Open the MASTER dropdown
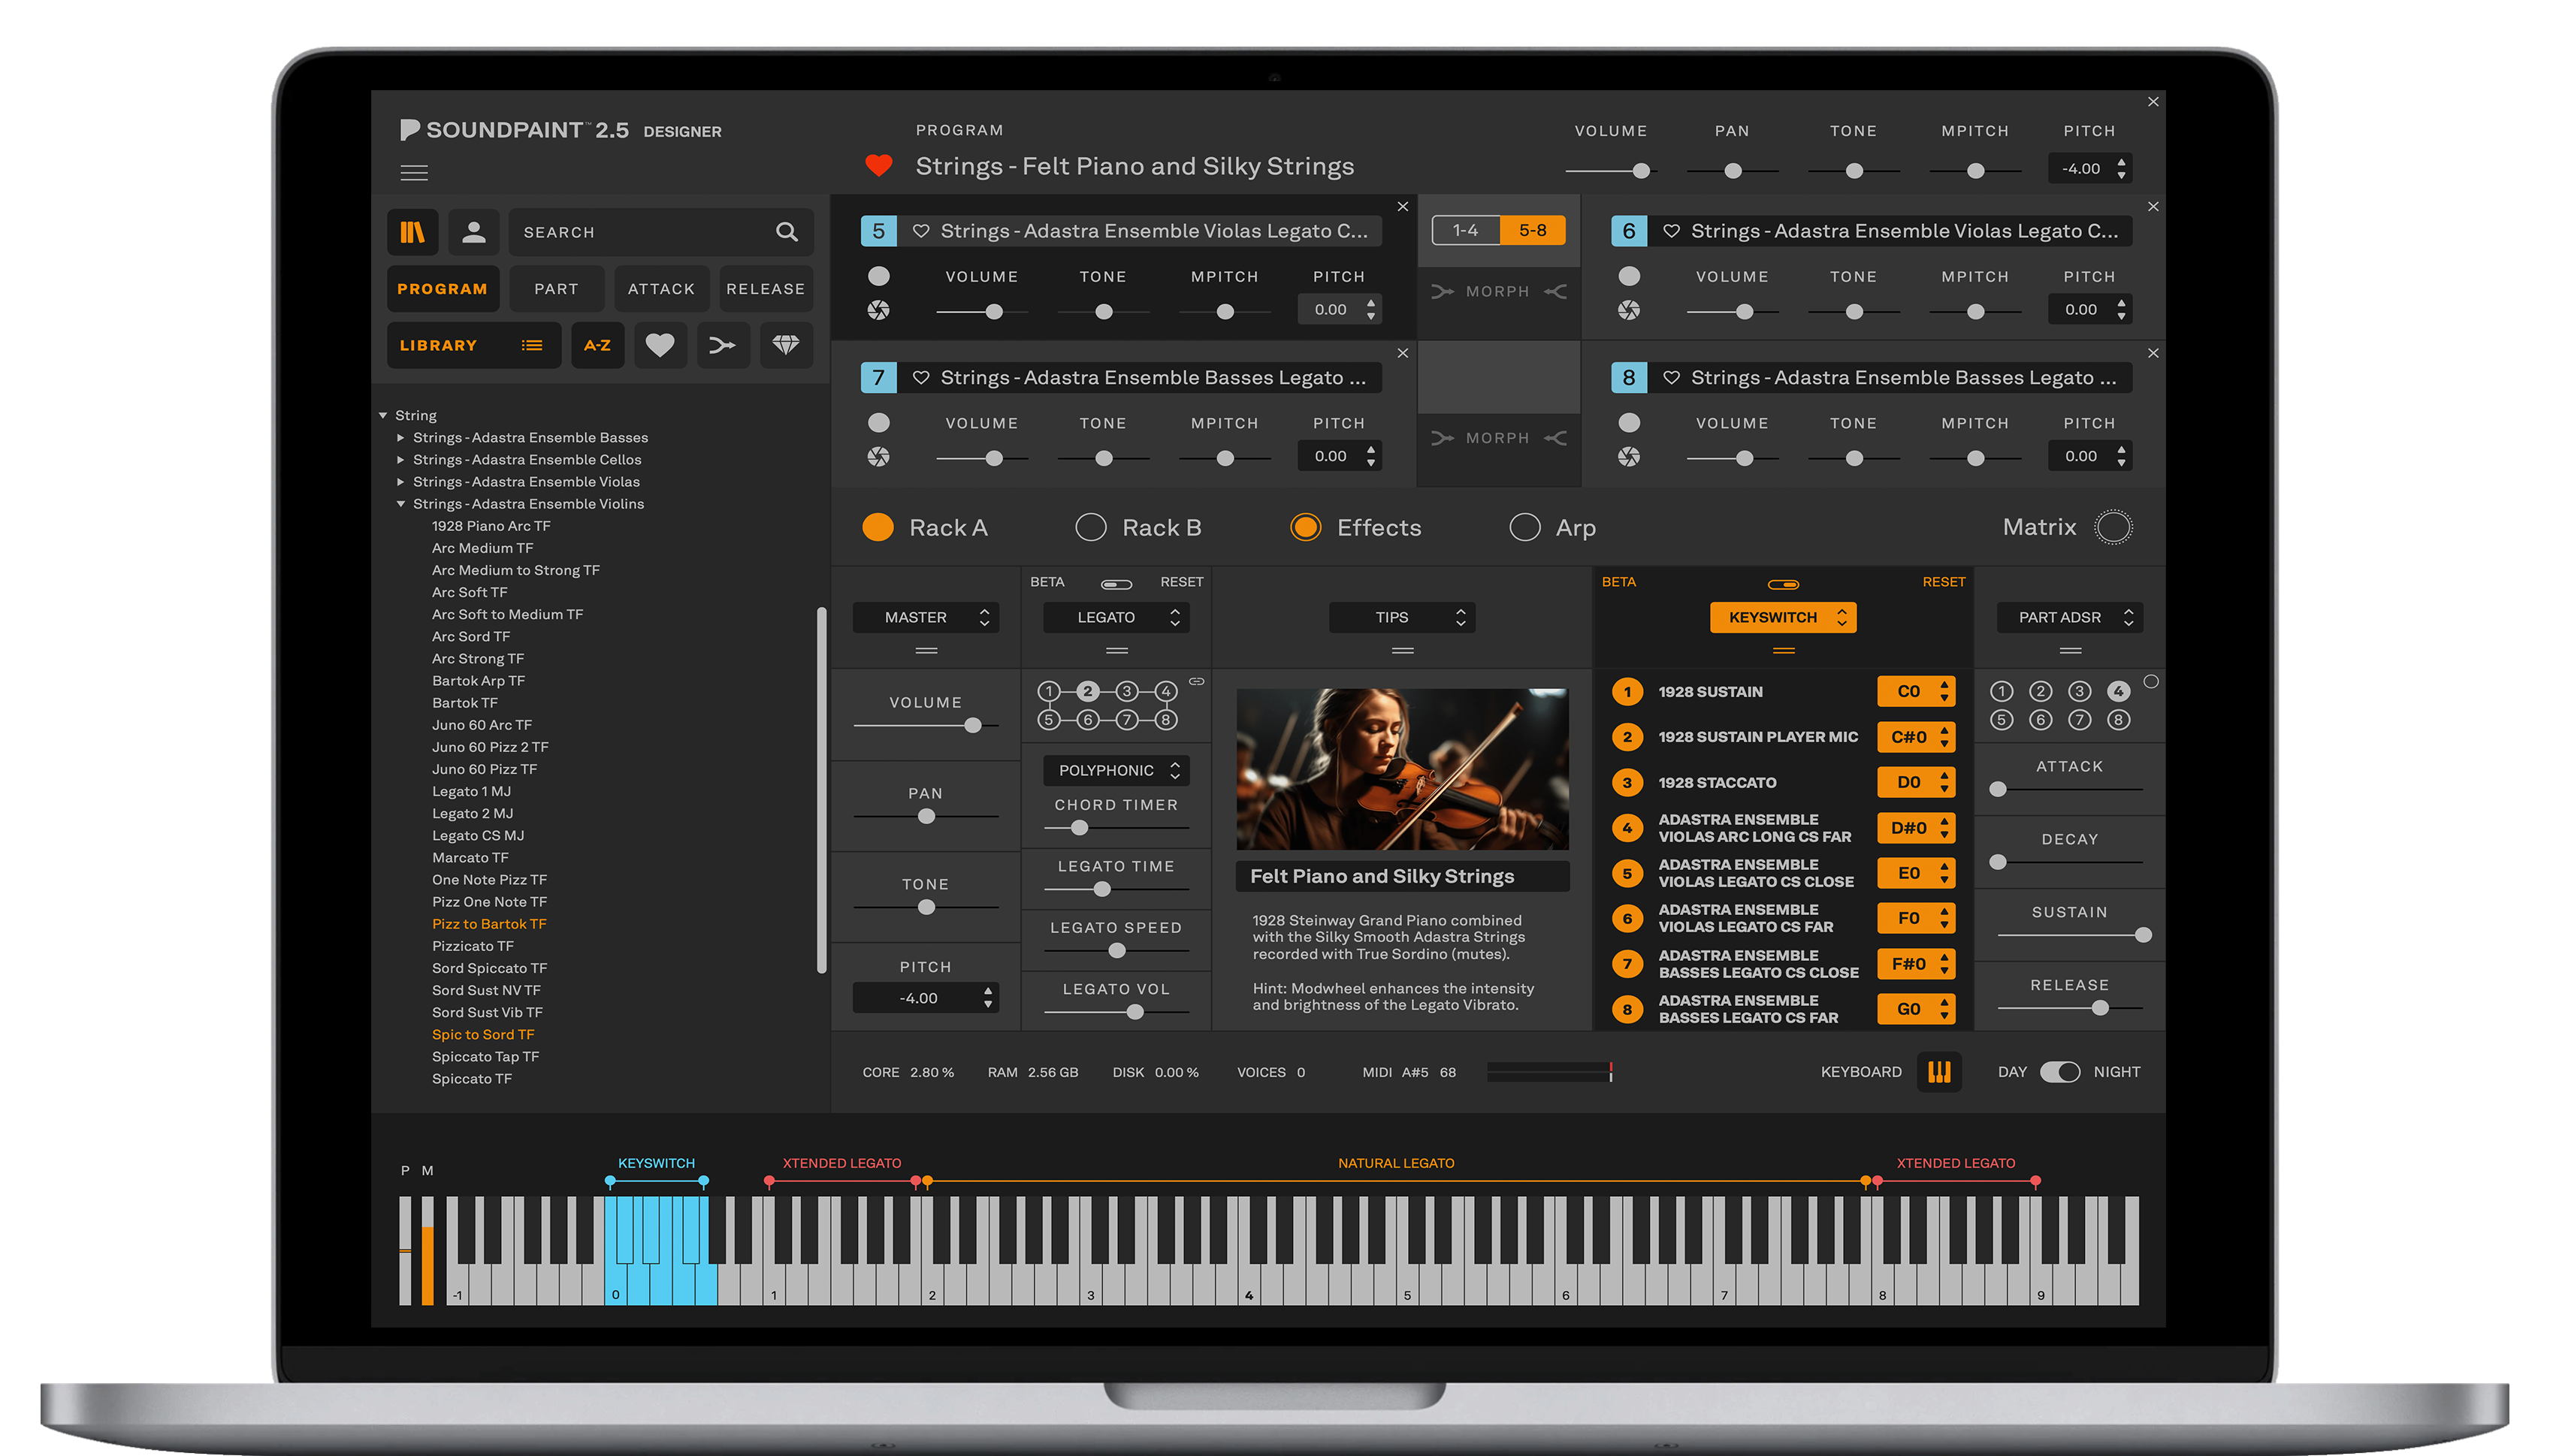The image size is (2550, 1456). (x=925, y=618)
